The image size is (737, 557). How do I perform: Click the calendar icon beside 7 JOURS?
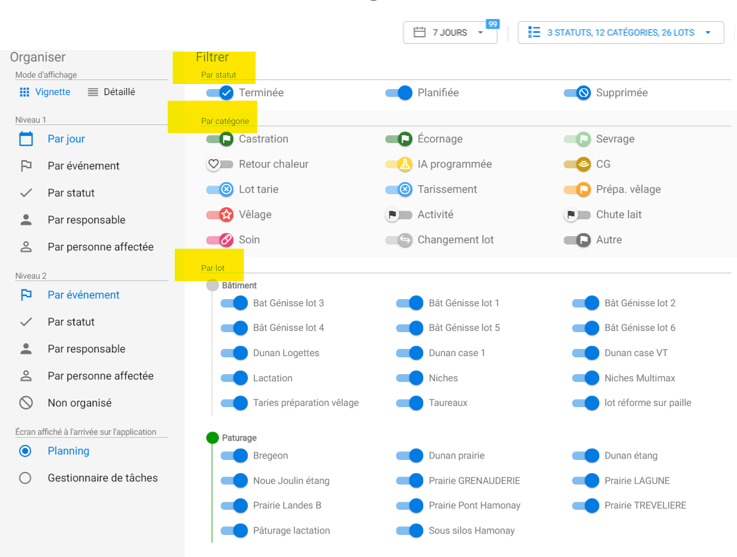pyautogui.click(x=419, y=32)
